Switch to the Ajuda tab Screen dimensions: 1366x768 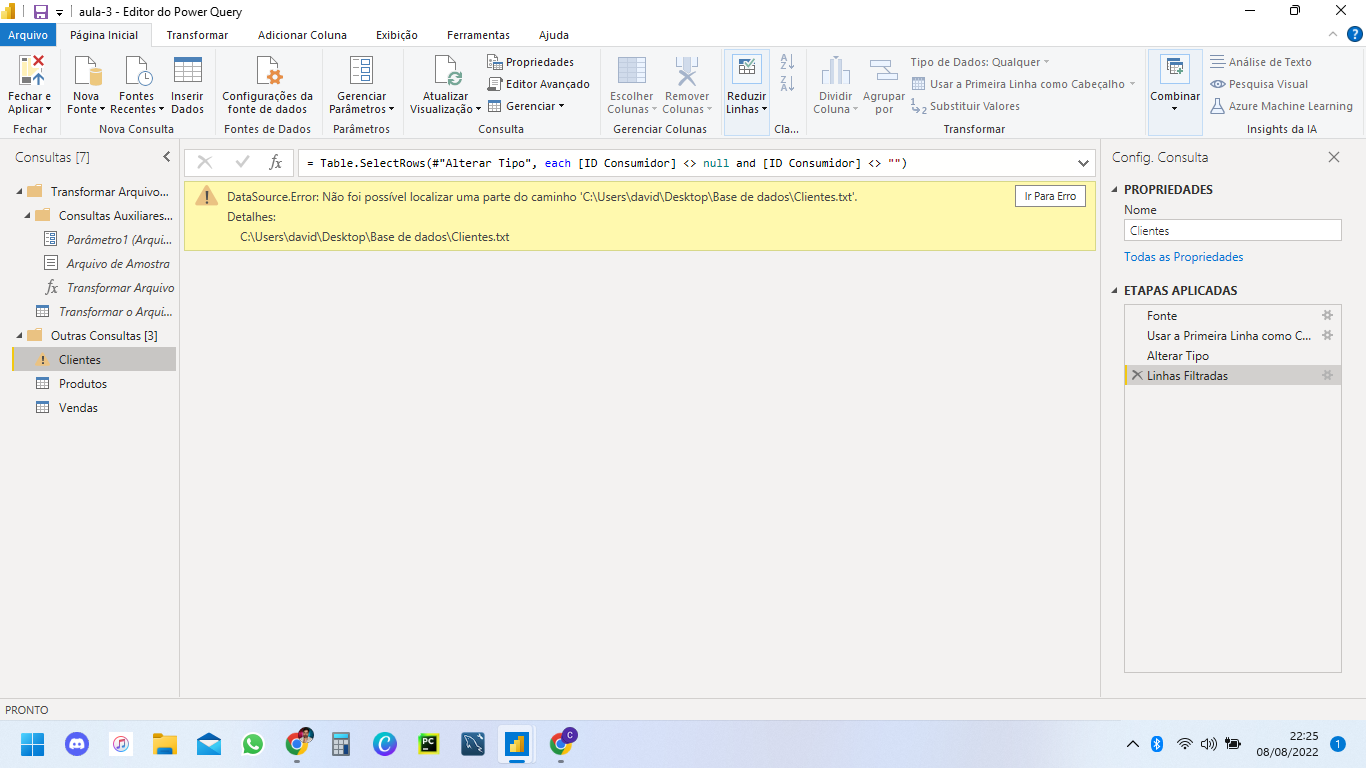(x=554, y=35)
